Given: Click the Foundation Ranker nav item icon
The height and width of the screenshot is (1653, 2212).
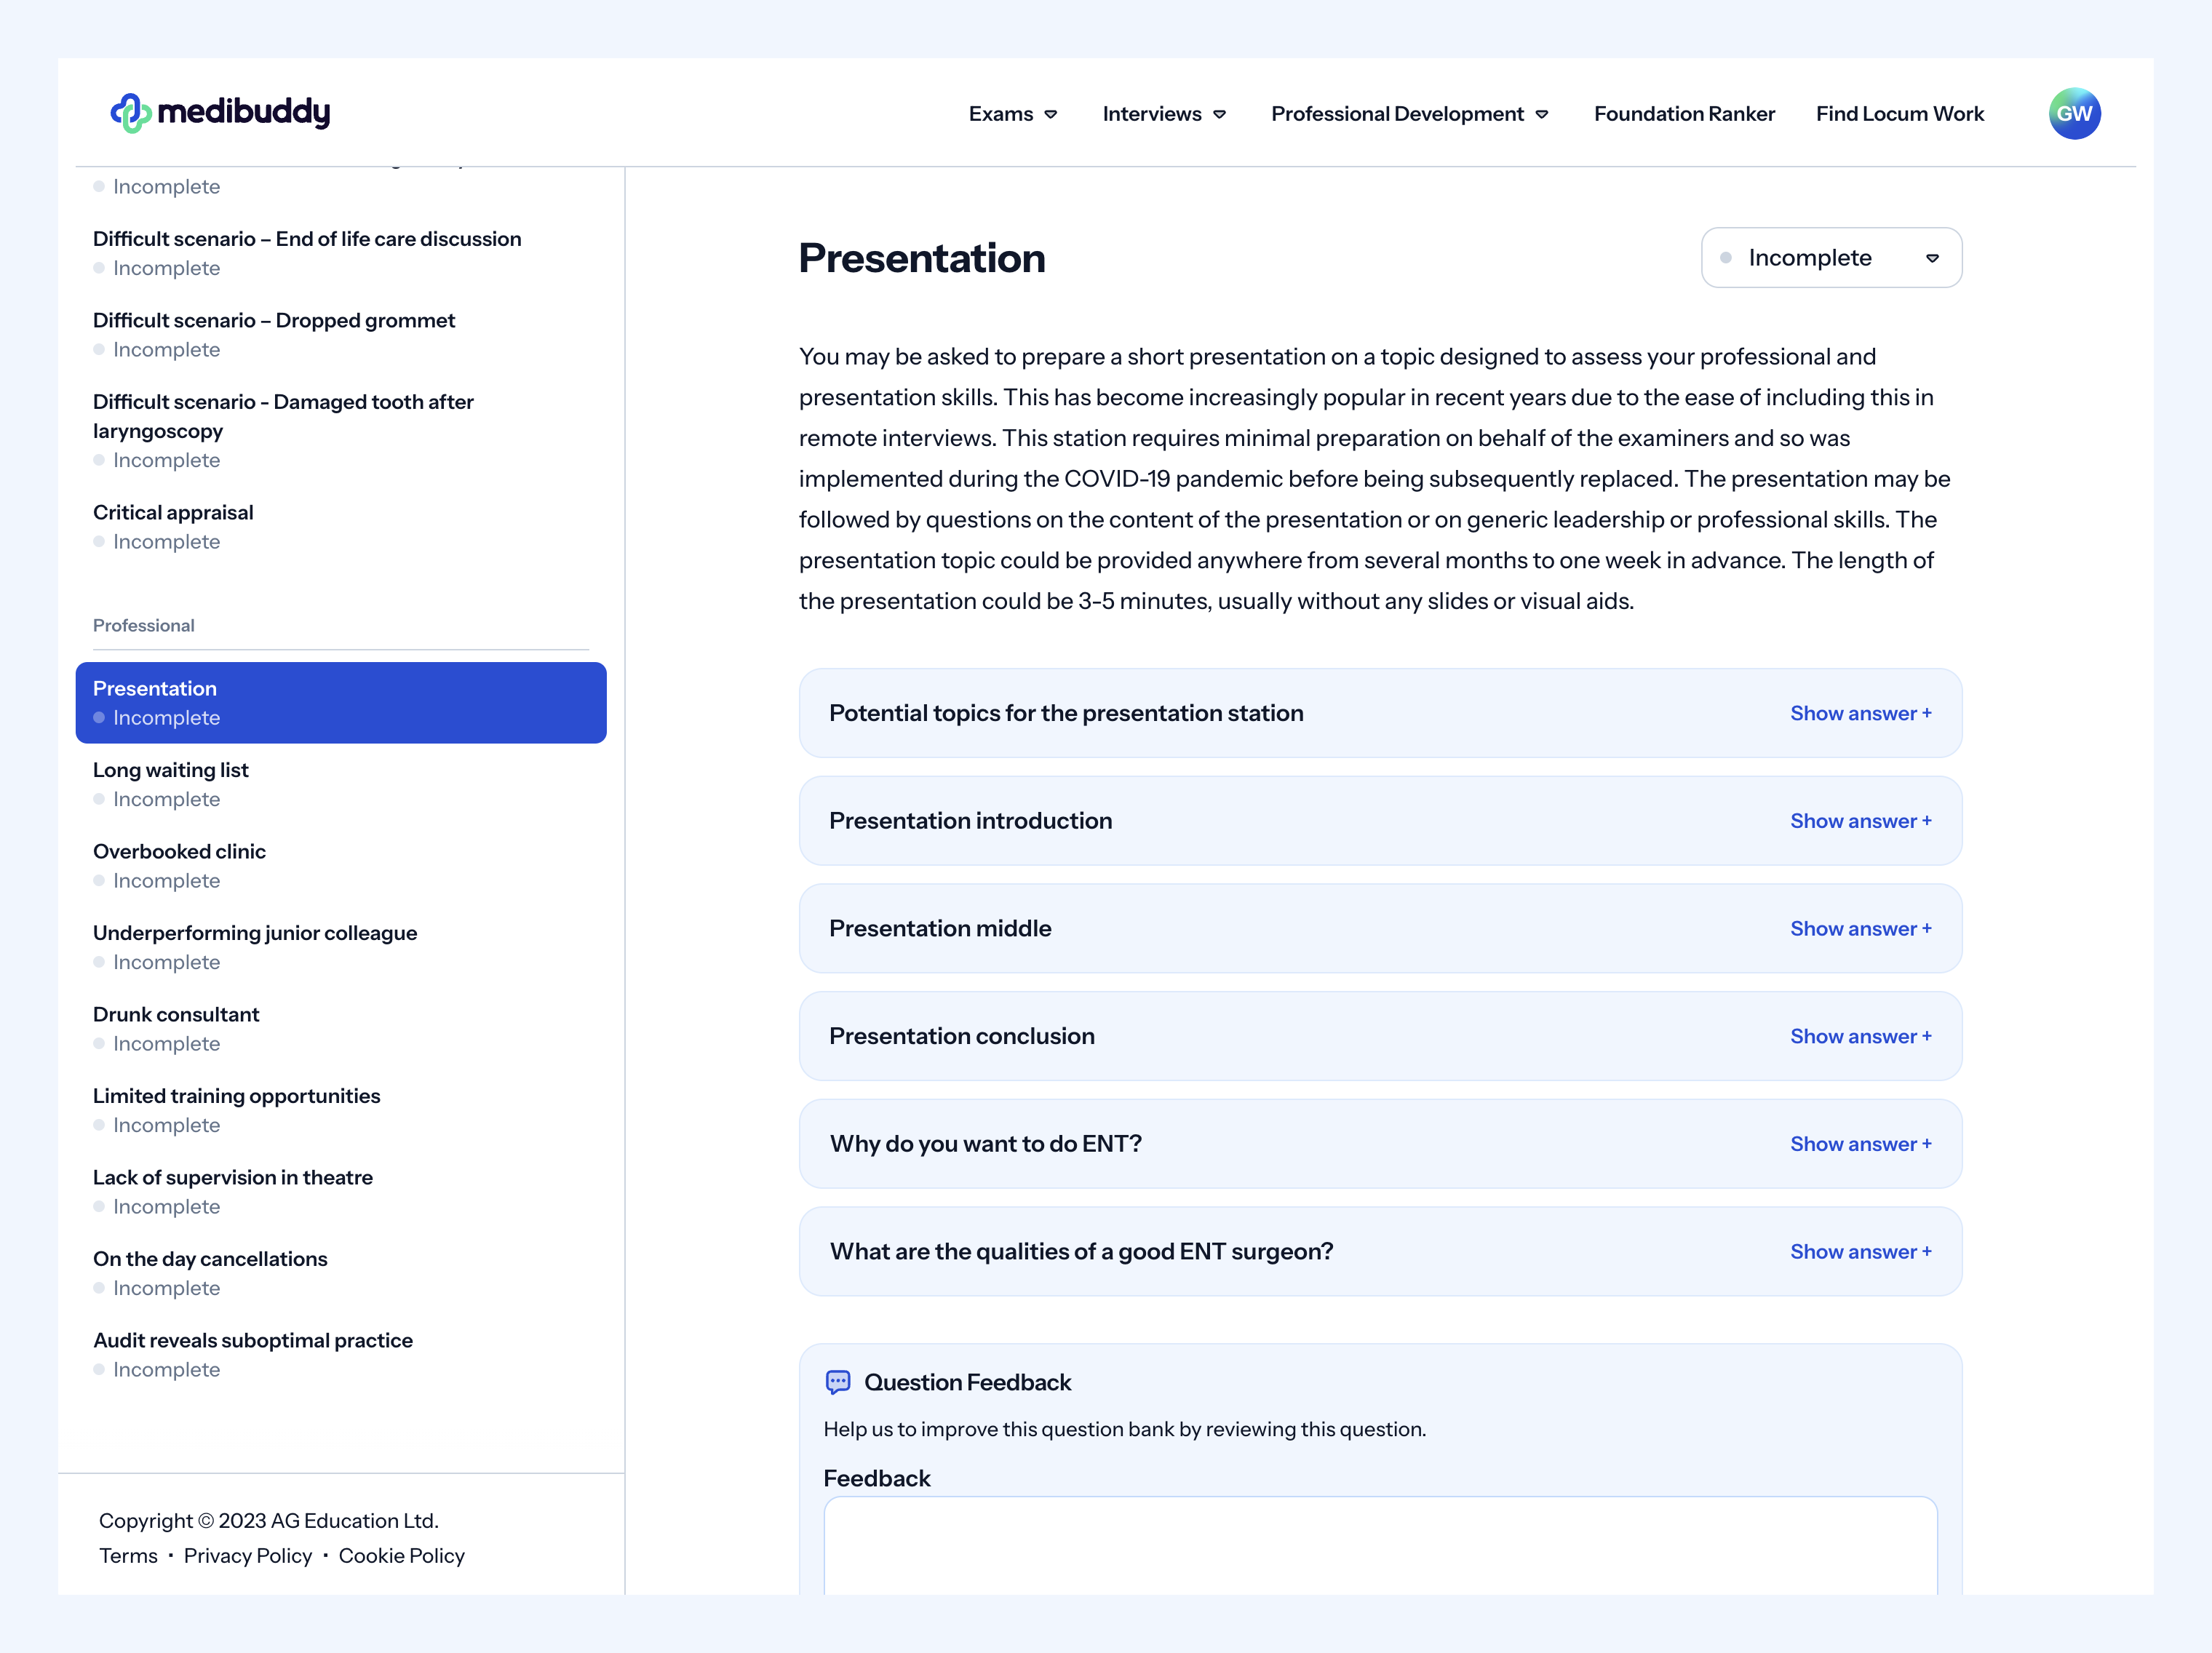Looking at the screenshot, I should pyautogui.click(x=1684, y=113).
